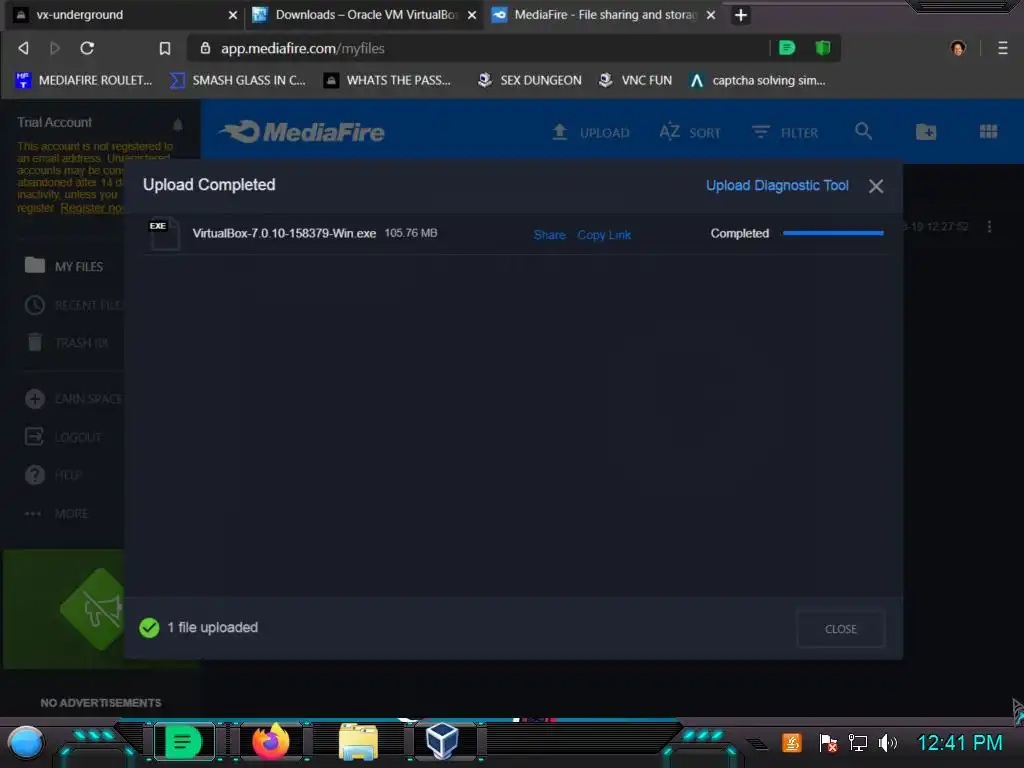The height and width of the screenshot is (768, 1024).
Task: Click the EXE file icon in upload list
Action: point(164,233)
